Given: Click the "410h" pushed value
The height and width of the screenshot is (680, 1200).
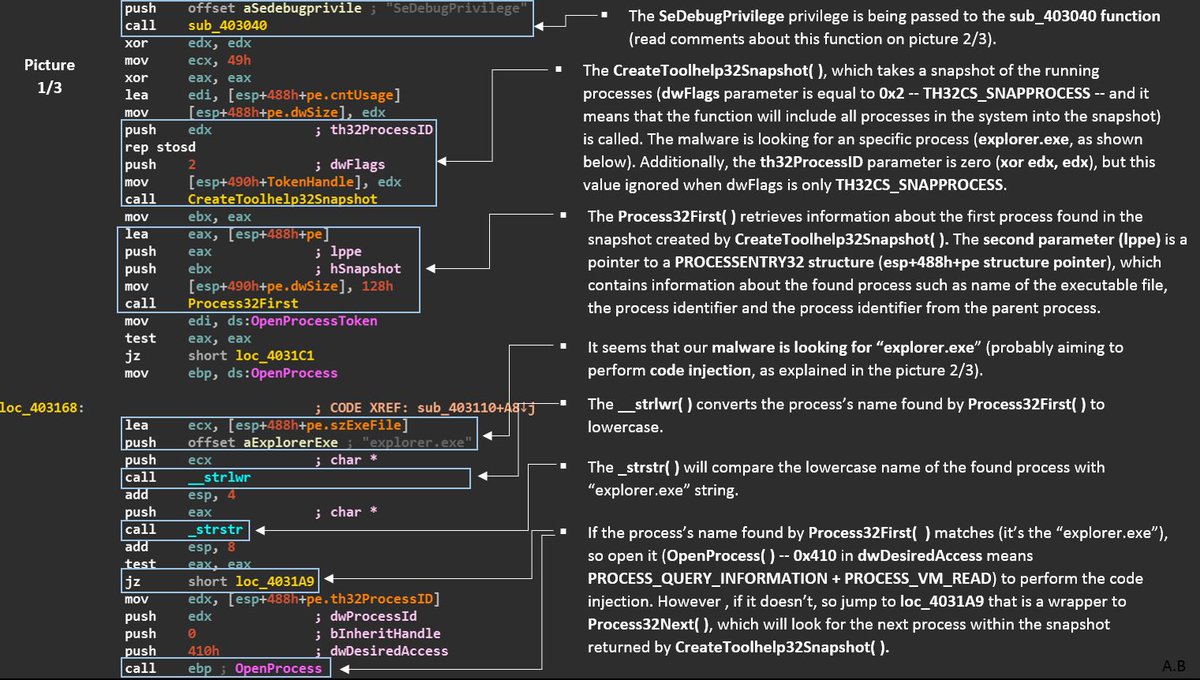Looking at the screenshot, I should click(x=203, y=651).
